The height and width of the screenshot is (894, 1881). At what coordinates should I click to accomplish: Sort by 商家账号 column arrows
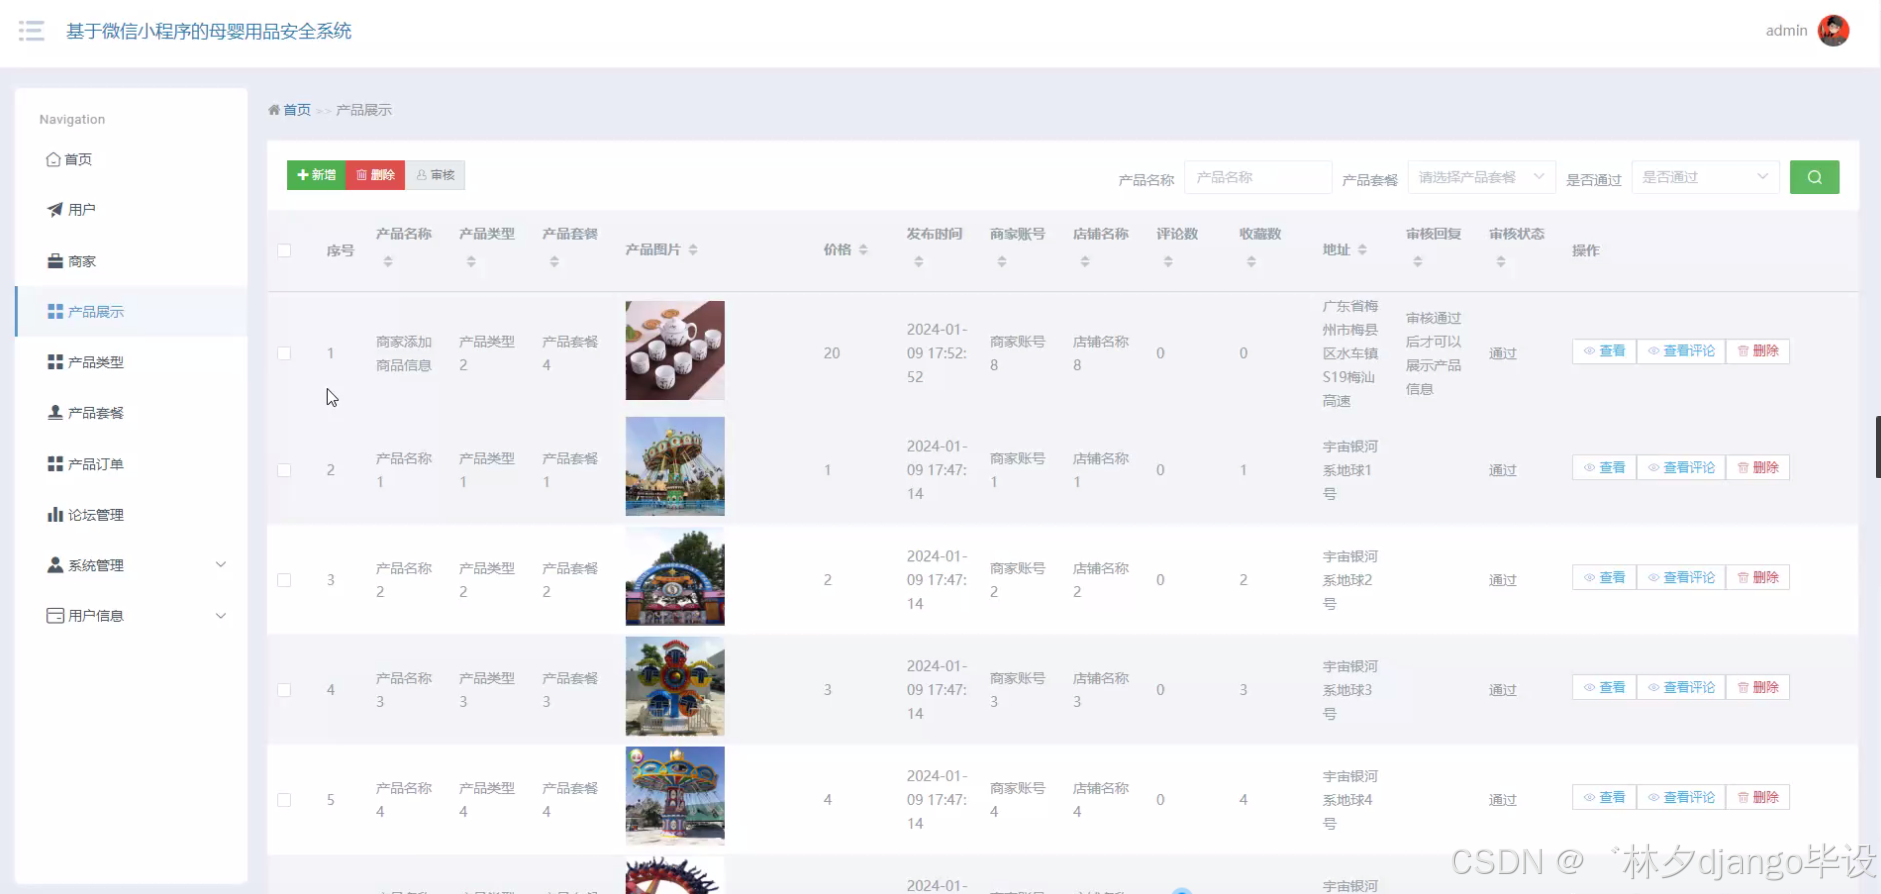tap(1002, 262)
